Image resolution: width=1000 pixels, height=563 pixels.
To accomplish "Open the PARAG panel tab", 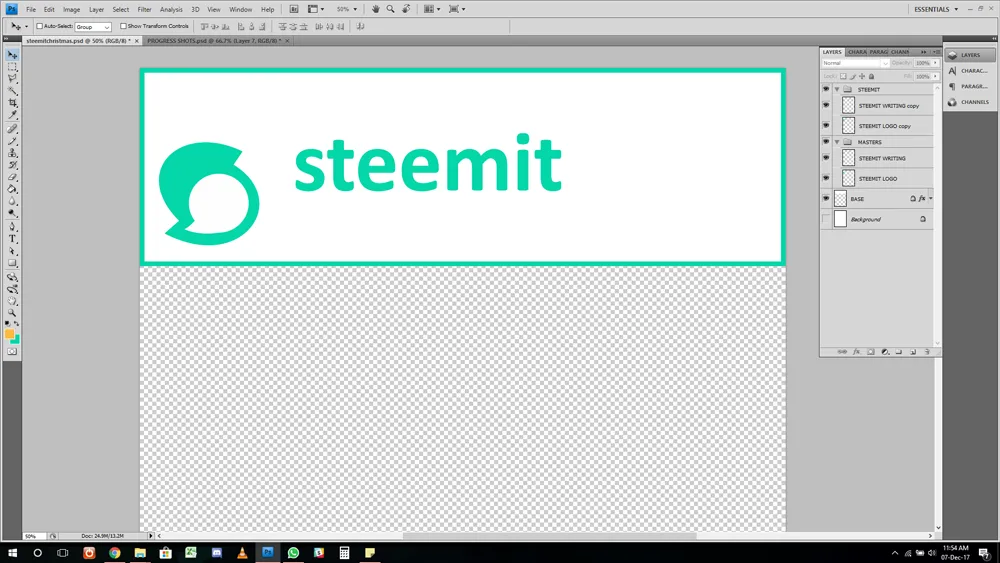I will (x=878, y=52).
